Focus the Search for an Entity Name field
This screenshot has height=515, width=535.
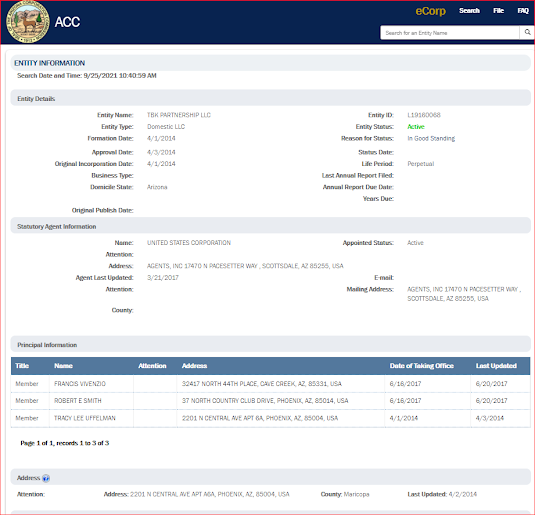coord(450,33)
